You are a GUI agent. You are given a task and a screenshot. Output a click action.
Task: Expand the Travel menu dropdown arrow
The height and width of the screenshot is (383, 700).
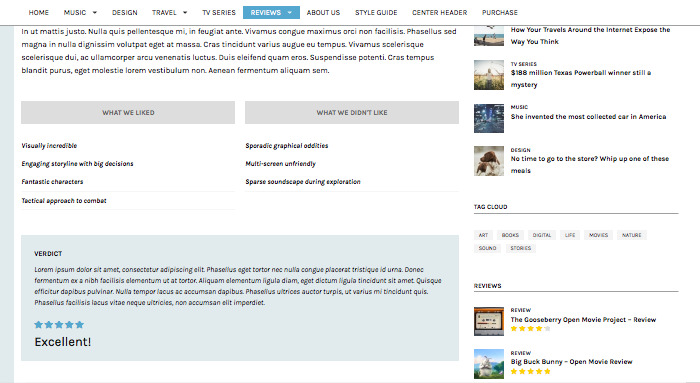(x=185, y=12)
